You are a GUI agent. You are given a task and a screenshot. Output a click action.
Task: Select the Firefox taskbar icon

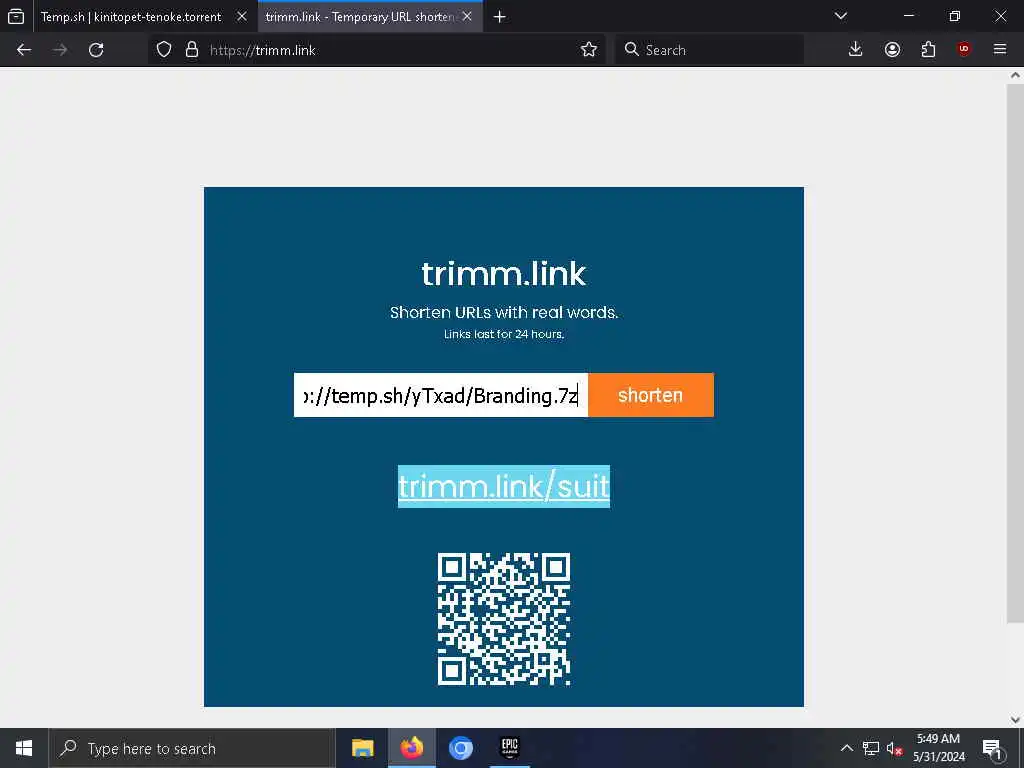(x=411, y=748)
